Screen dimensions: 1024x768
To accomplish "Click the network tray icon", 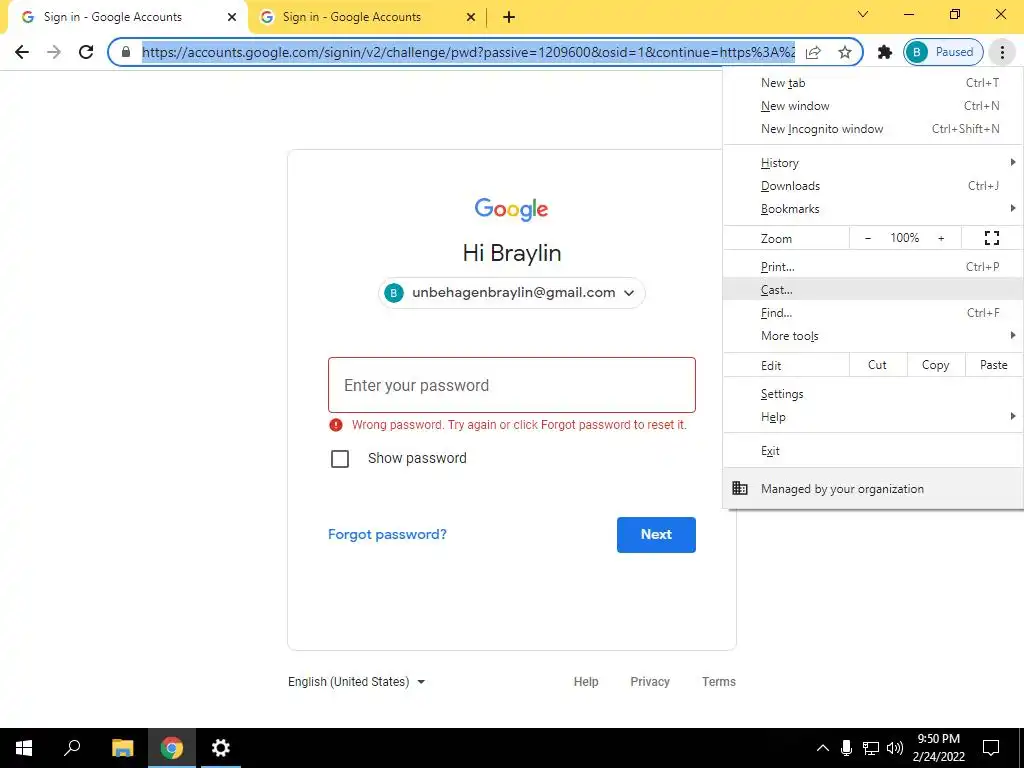I will pos(871,748).
